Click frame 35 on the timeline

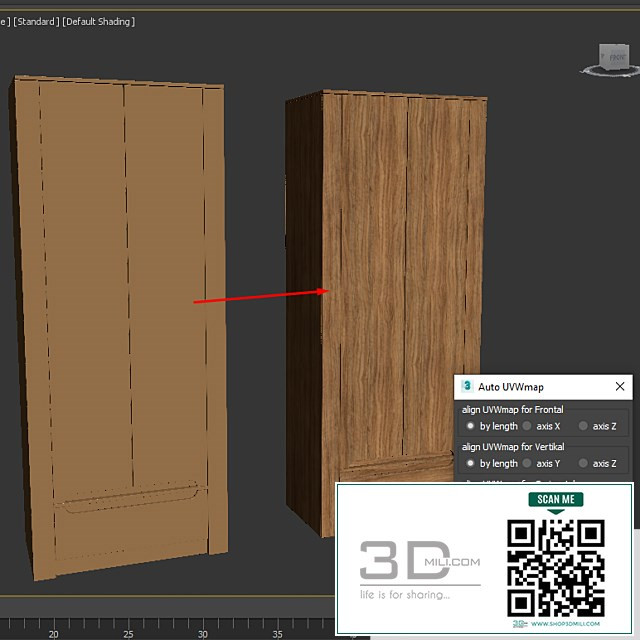tap(277, 633)
